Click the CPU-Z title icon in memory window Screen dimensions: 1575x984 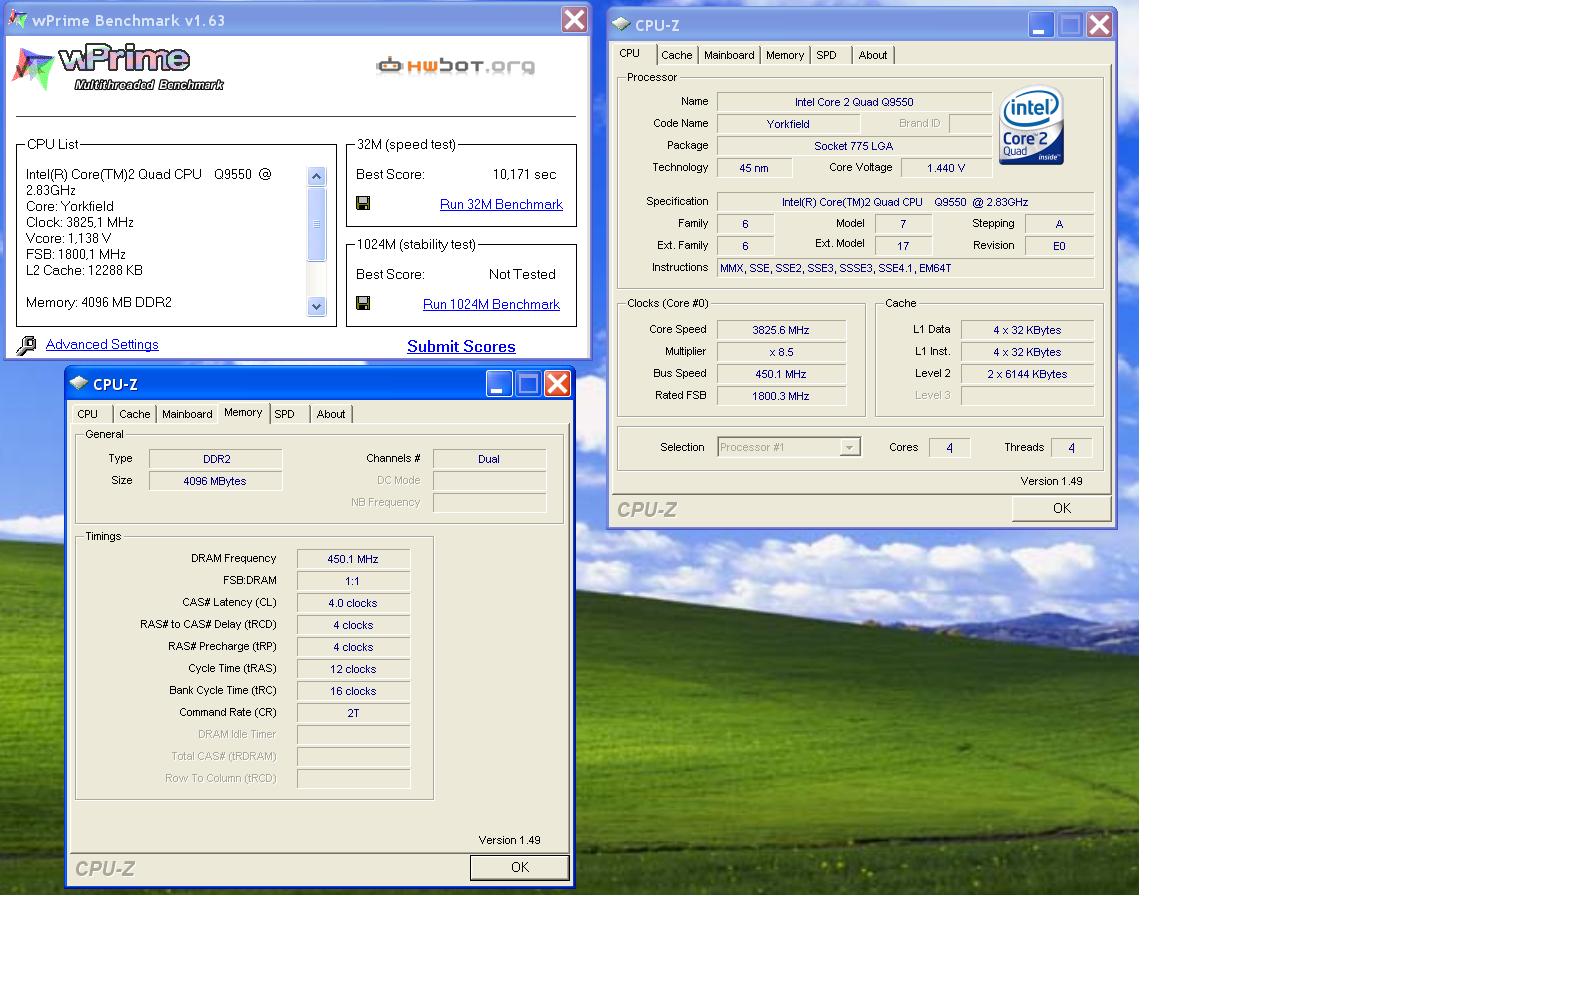click(x=79, y=383)
